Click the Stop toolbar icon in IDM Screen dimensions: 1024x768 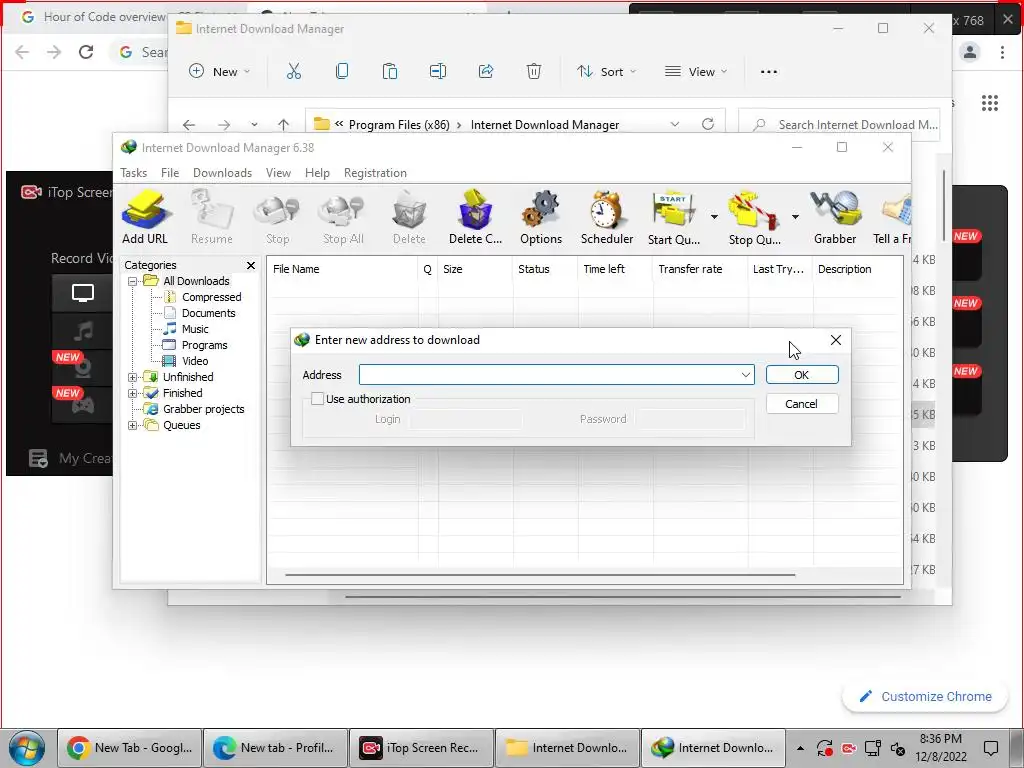[277, 217]
